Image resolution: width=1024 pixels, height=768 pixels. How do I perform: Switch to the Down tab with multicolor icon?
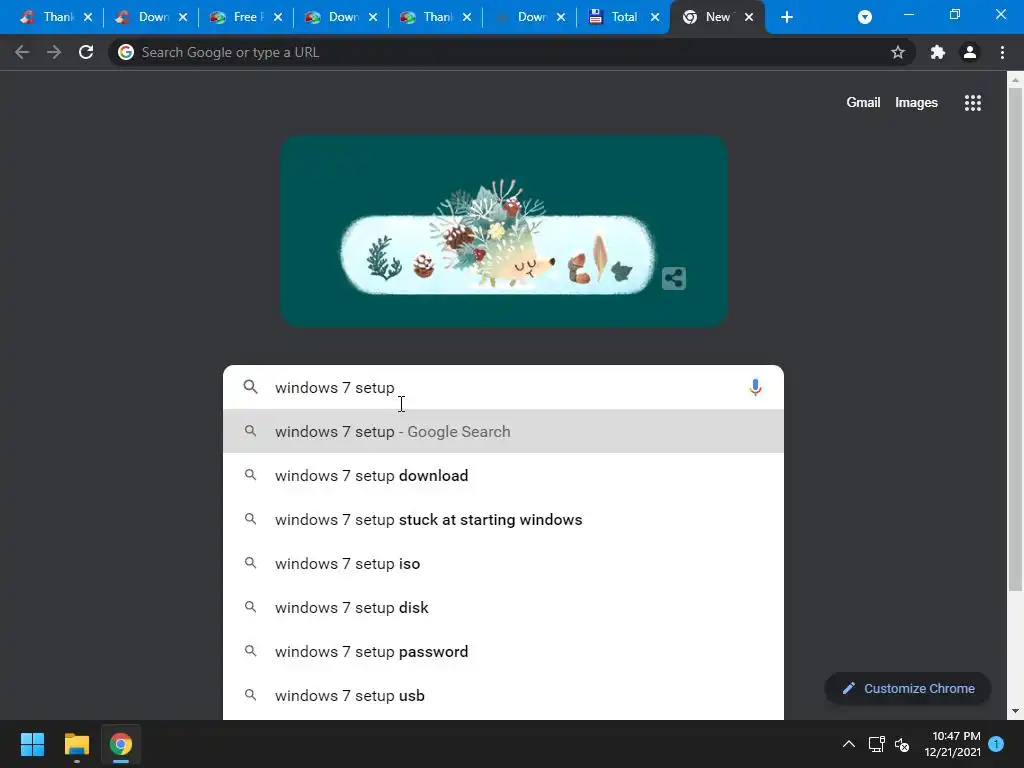[x=340, y=17]
